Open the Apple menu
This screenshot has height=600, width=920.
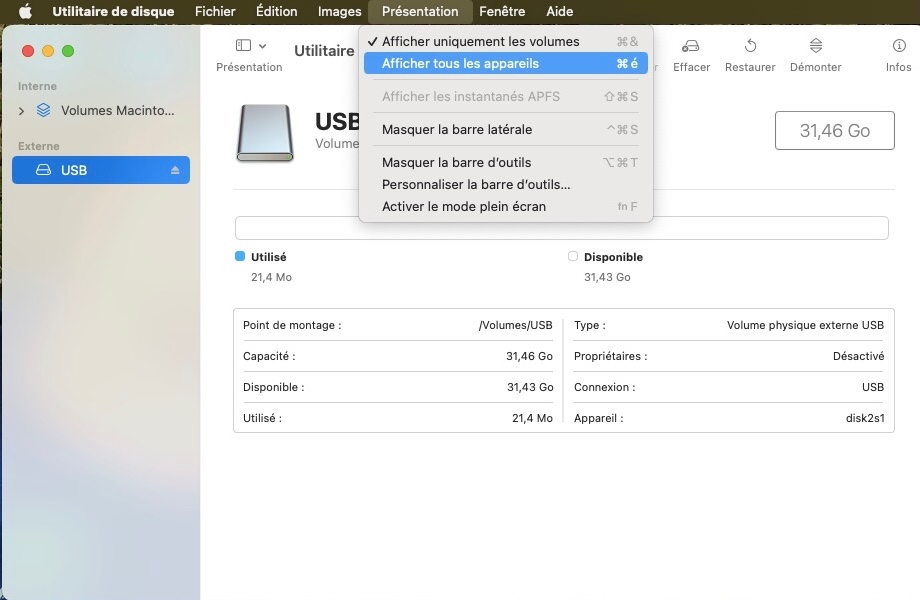coord(26,12)
